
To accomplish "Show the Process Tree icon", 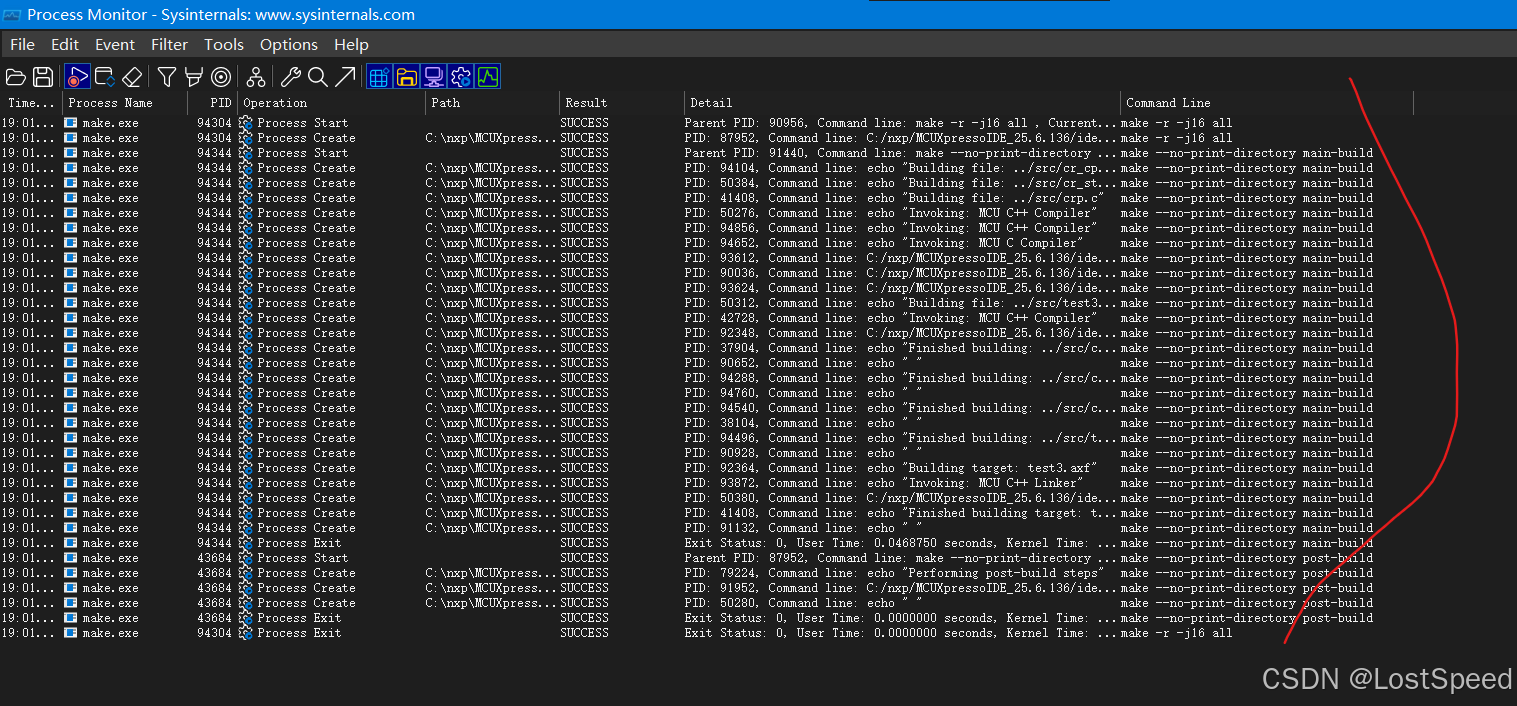I will pos(256,77).
